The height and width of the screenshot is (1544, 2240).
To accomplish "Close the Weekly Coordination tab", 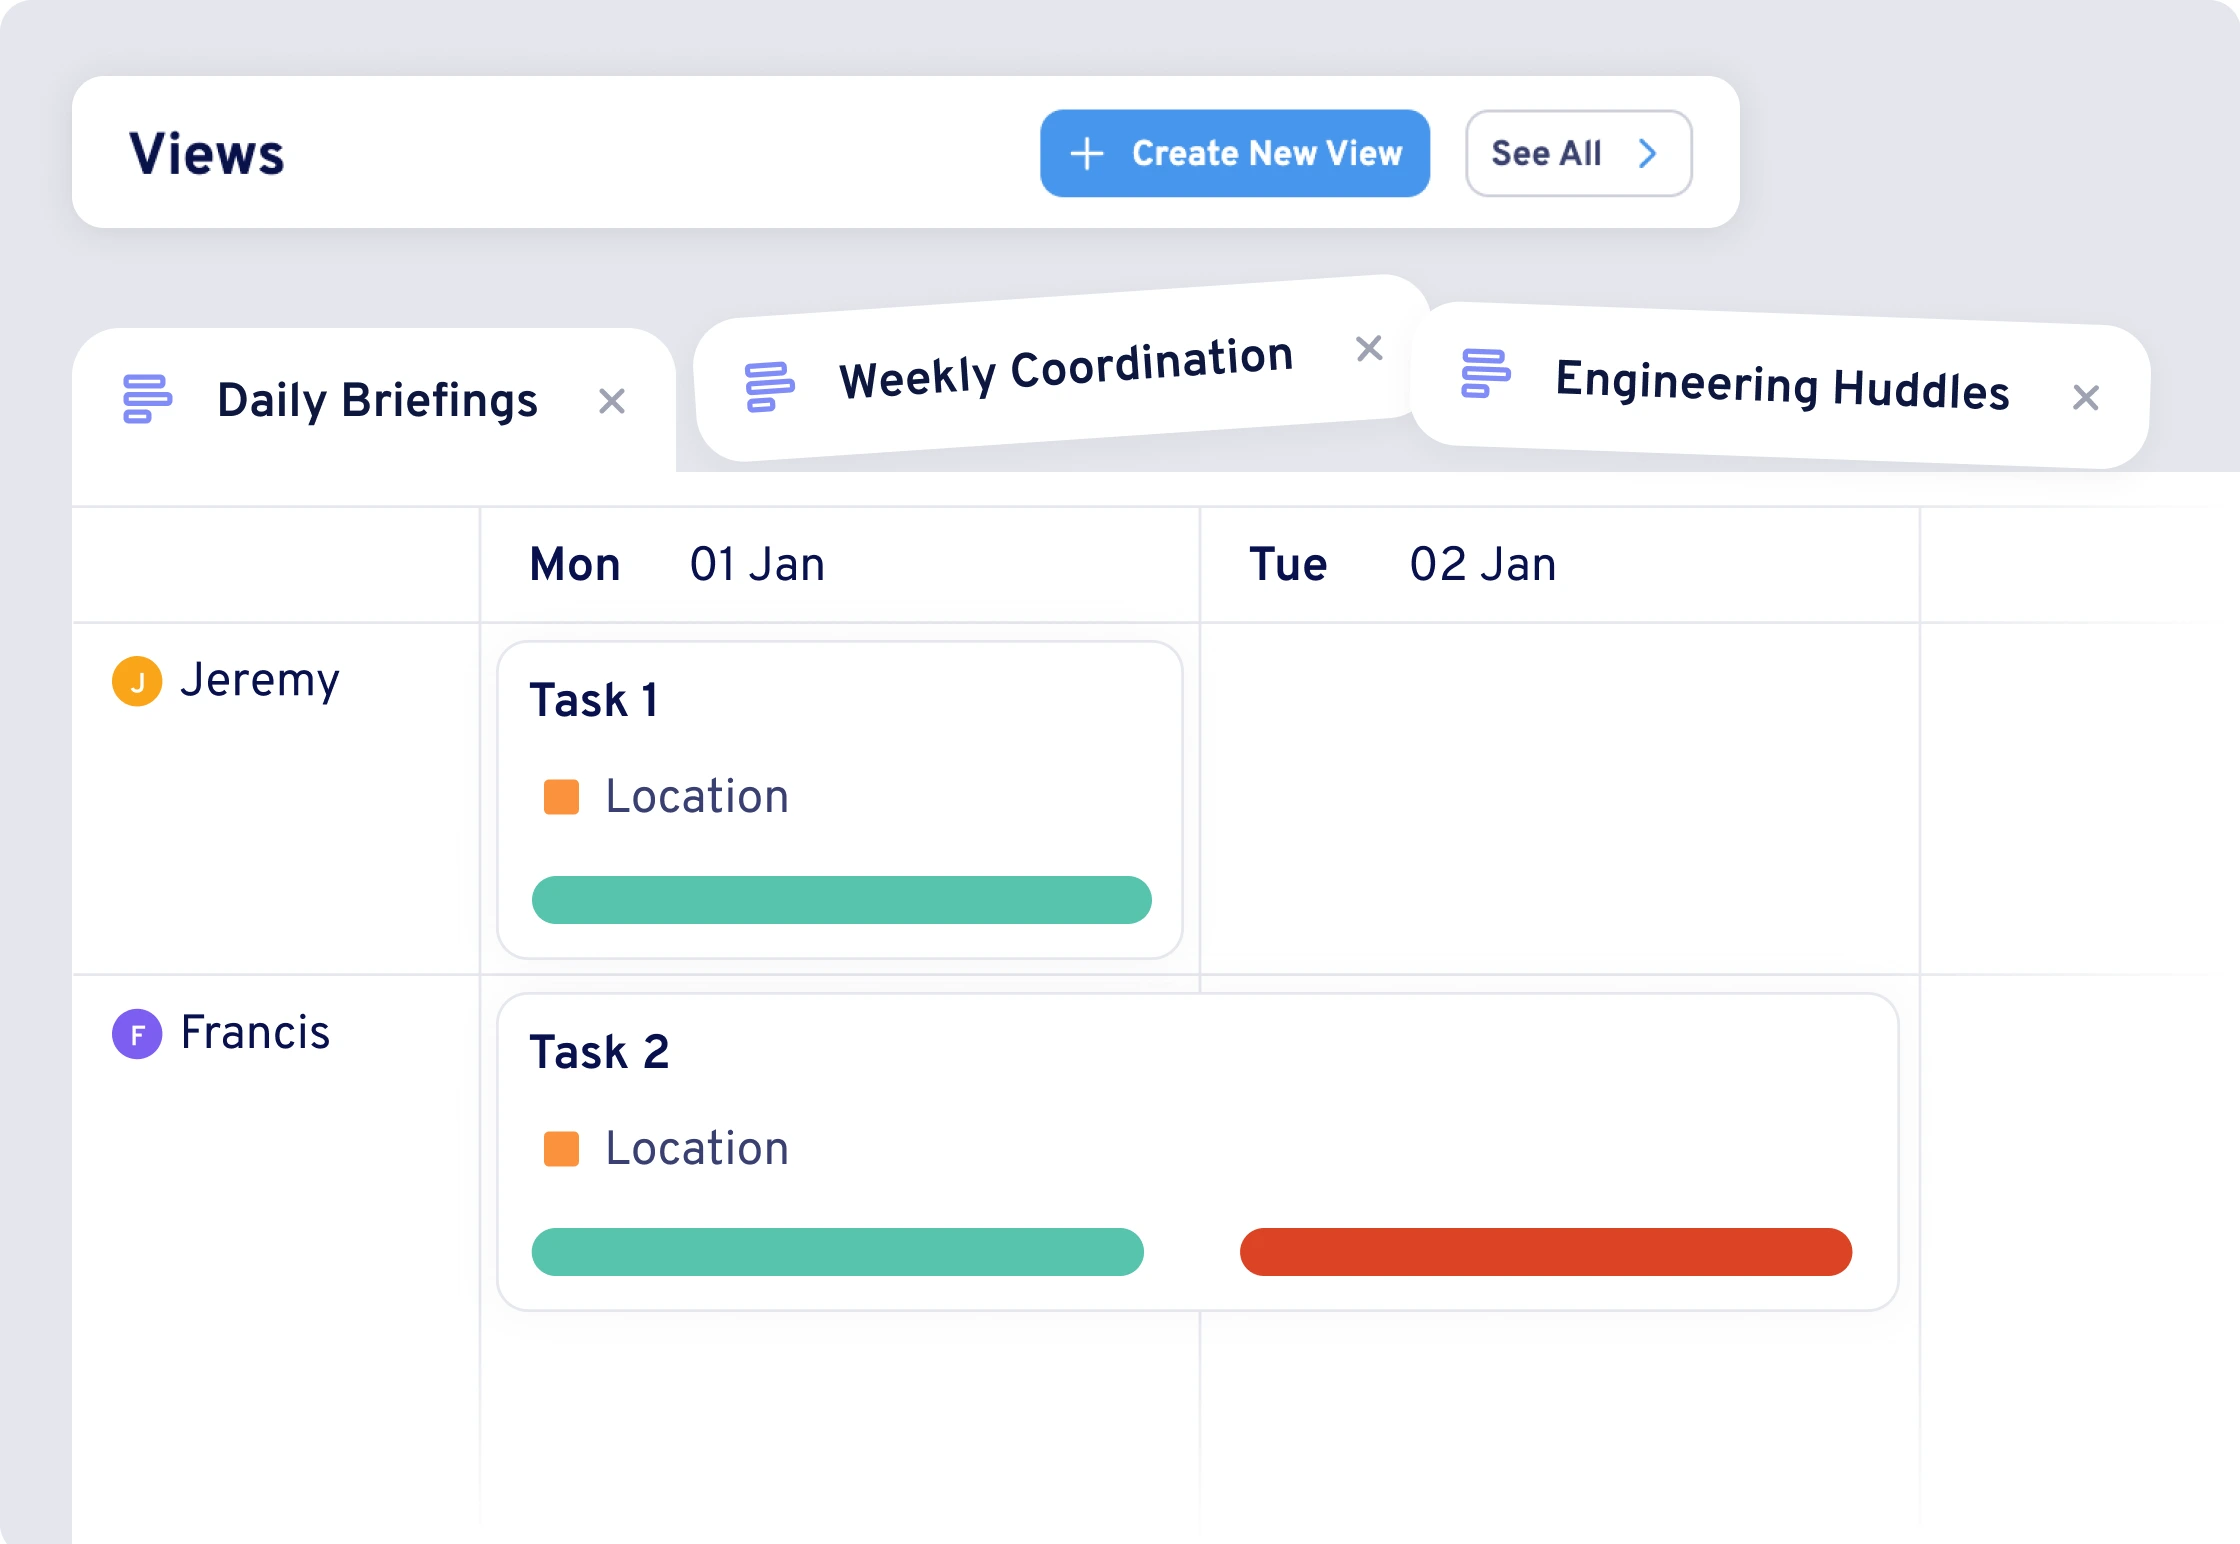I will (1369, 348).
